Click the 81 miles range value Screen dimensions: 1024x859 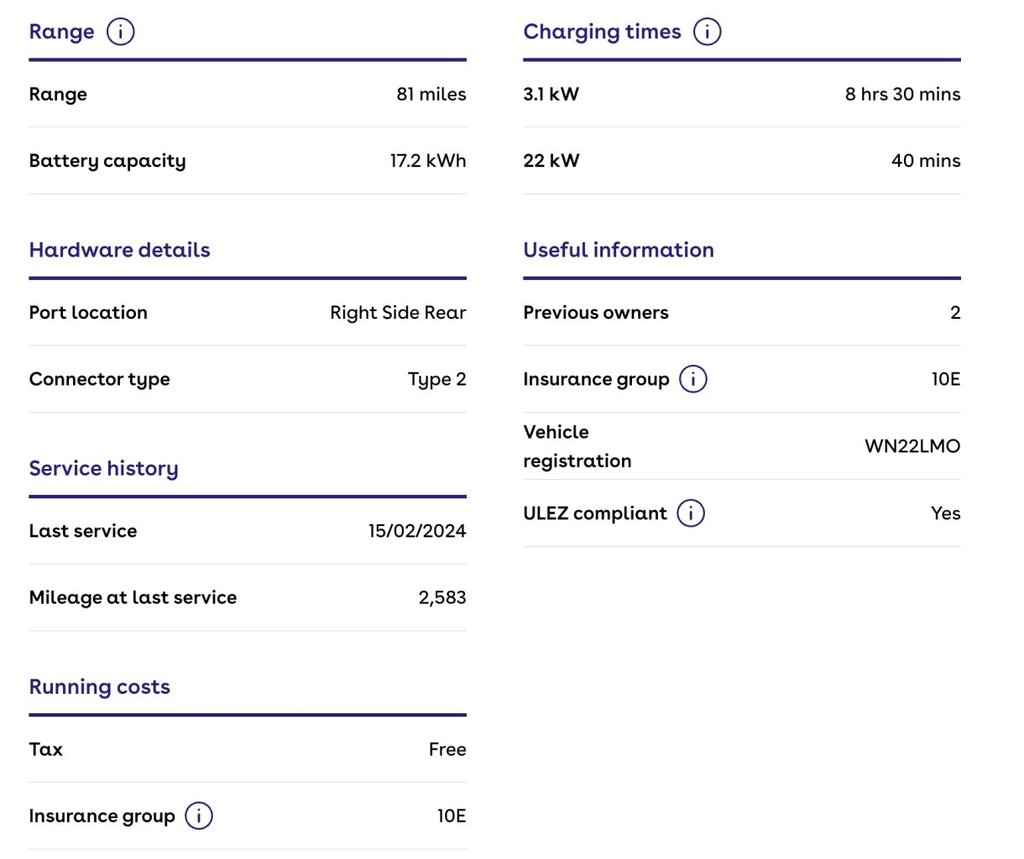431,95
